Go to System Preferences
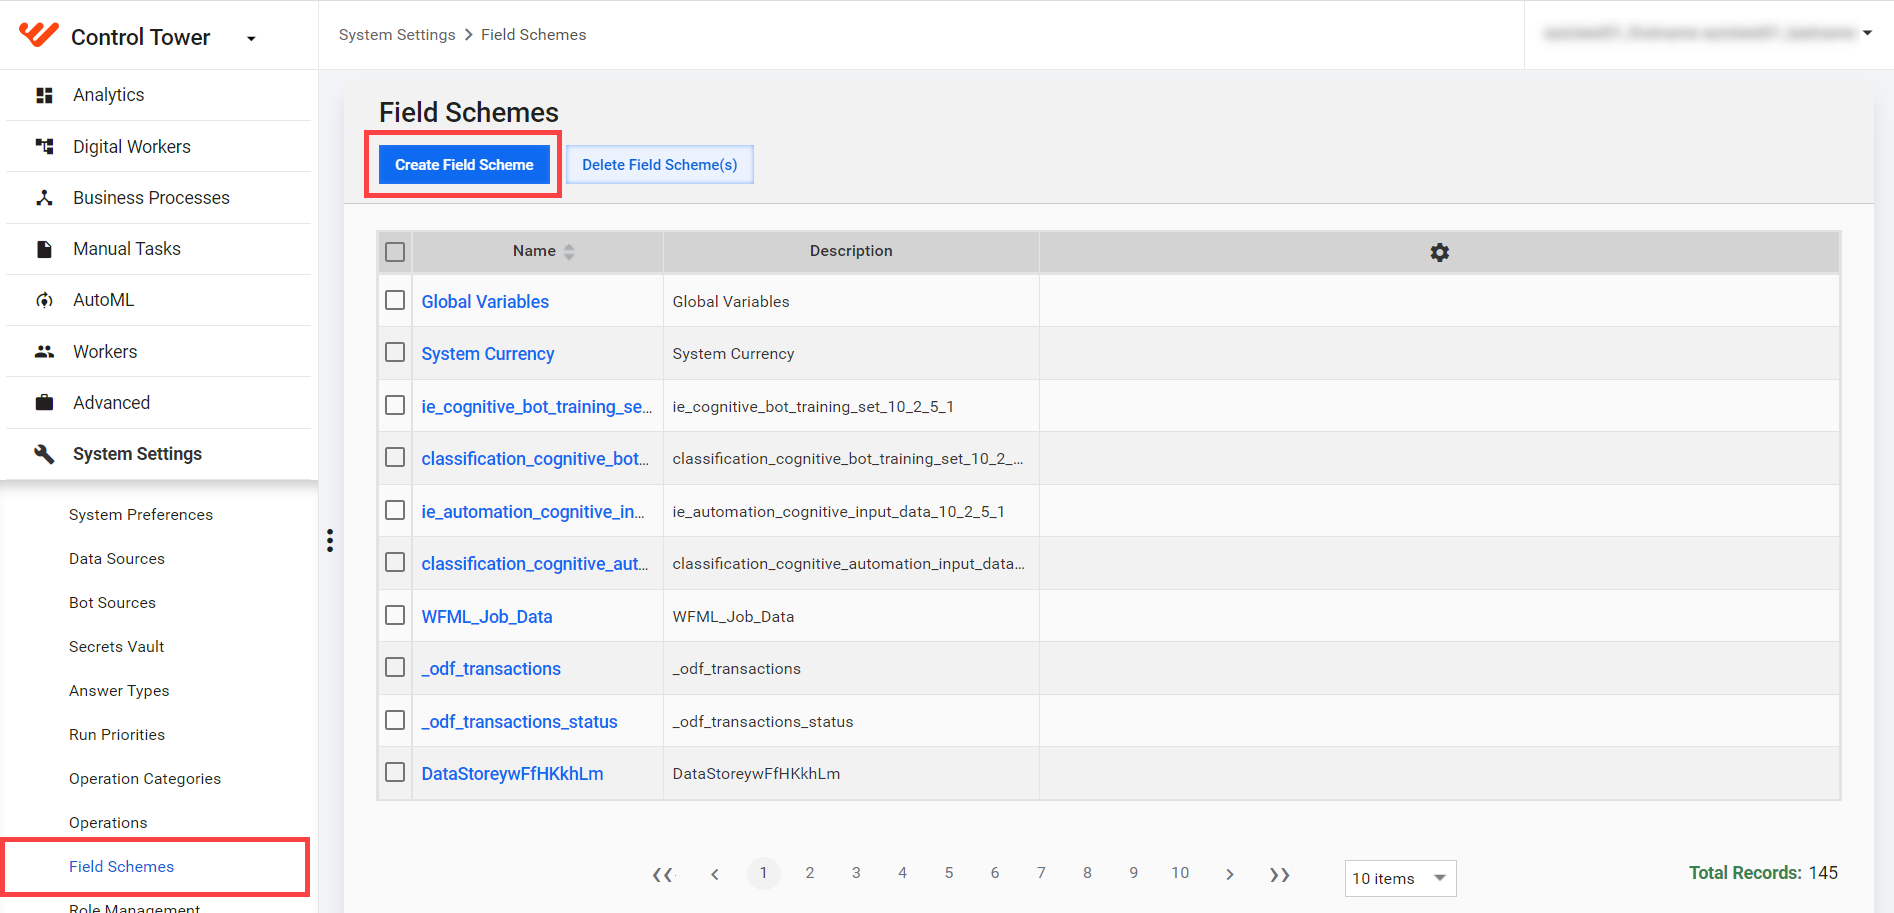Screen dimensions: 1894x913 (x=141, y=515)
